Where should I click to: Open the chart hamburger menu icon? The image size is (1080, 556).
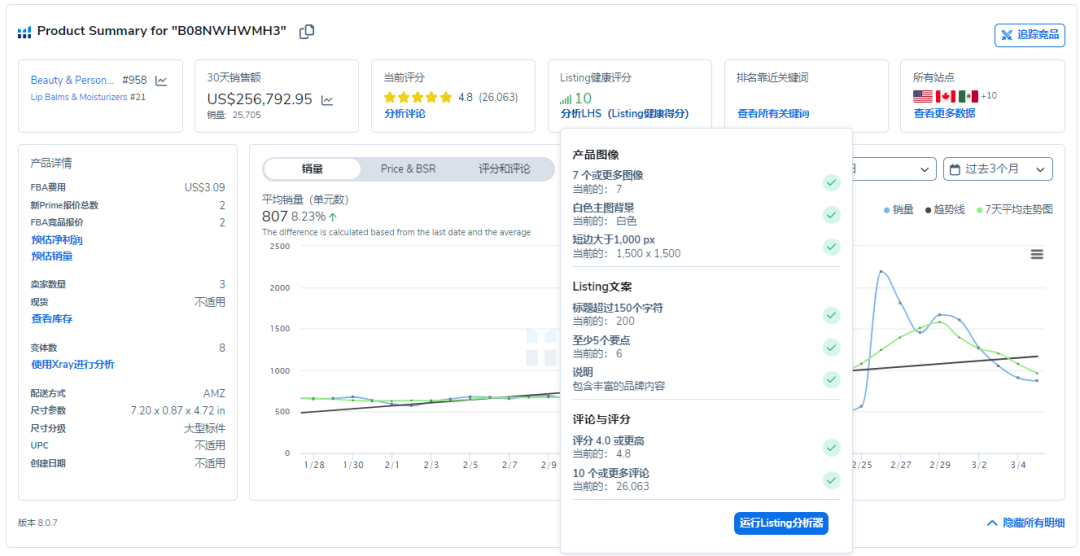(x=1037, y=254)
